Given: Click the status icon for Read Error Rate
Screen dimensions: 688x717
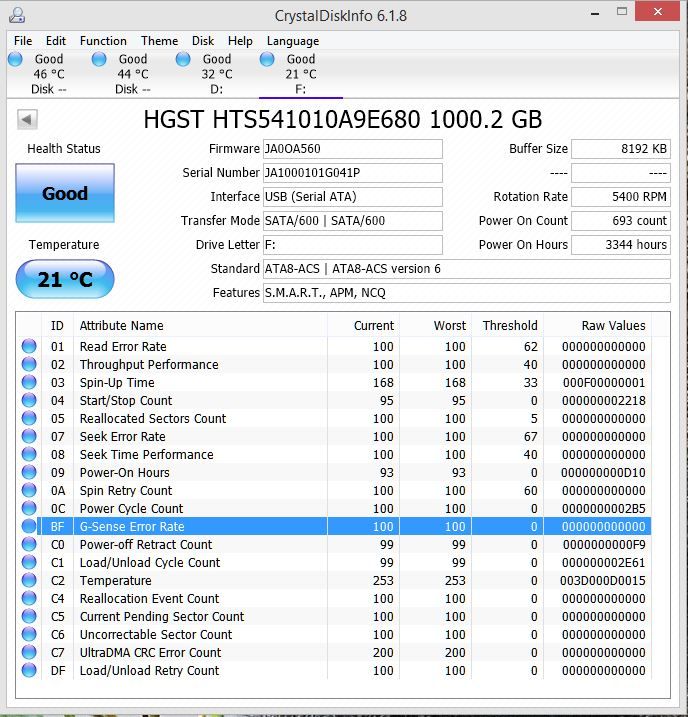Looking at the screenshot, I should click(29, 346).
